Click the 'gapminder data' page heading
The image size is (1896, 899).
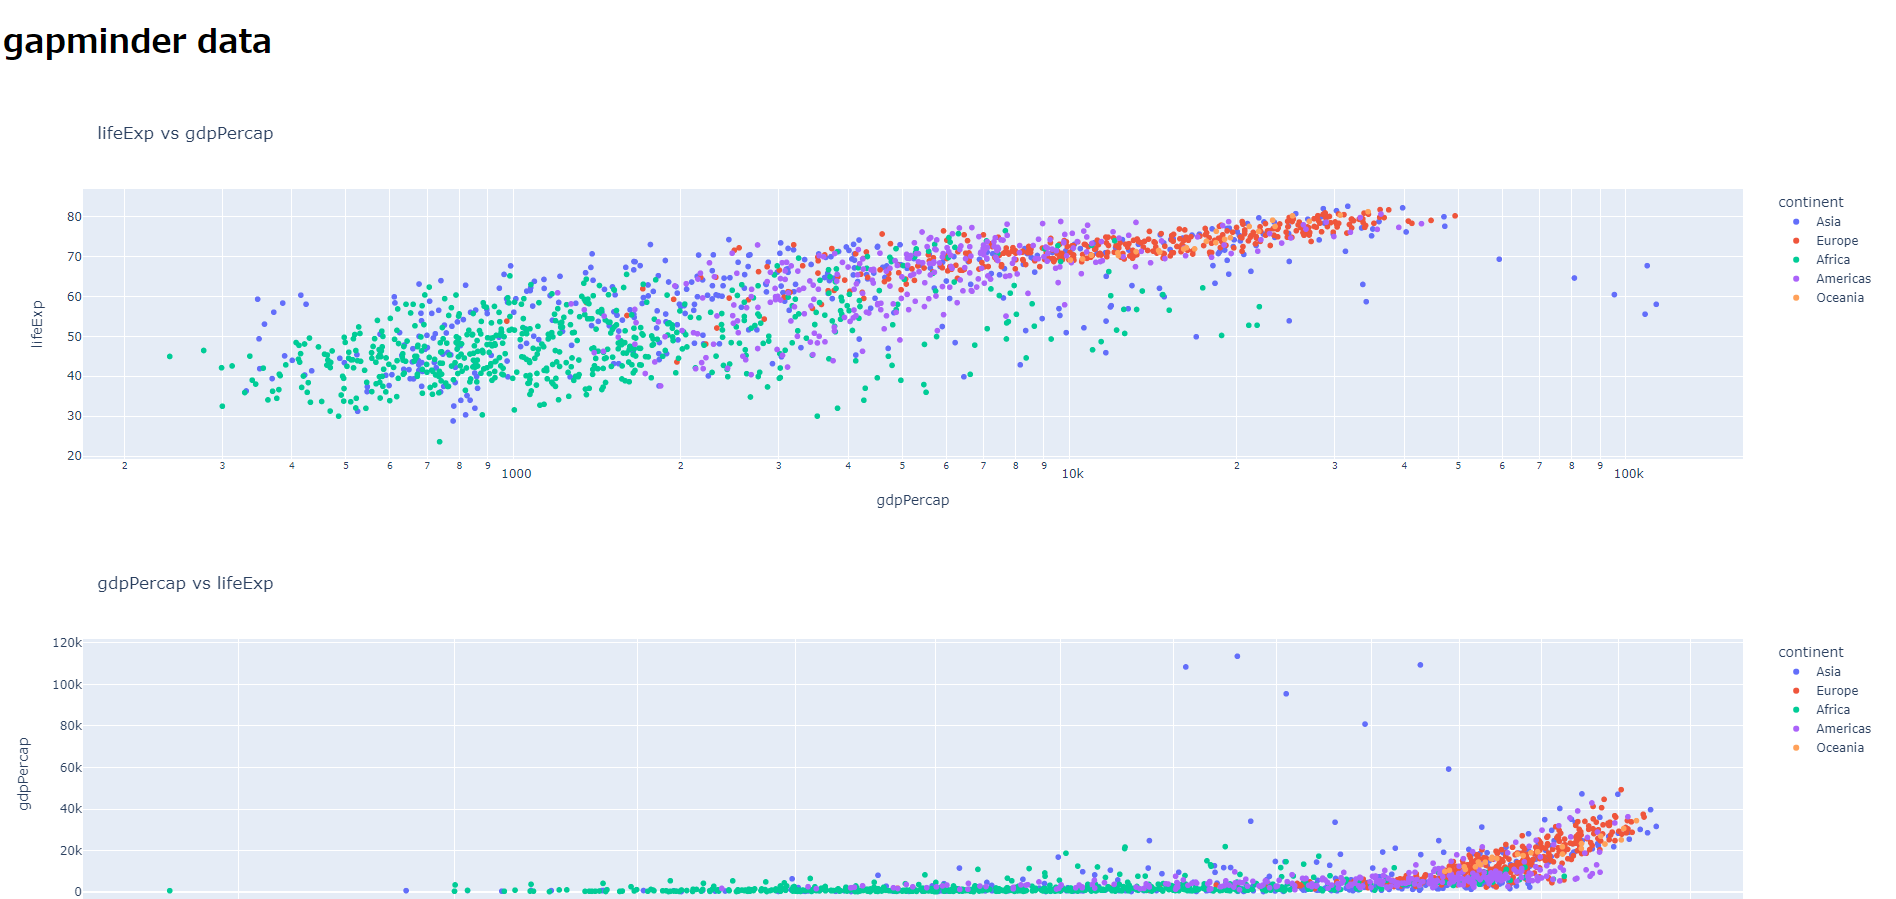point(137,42)
